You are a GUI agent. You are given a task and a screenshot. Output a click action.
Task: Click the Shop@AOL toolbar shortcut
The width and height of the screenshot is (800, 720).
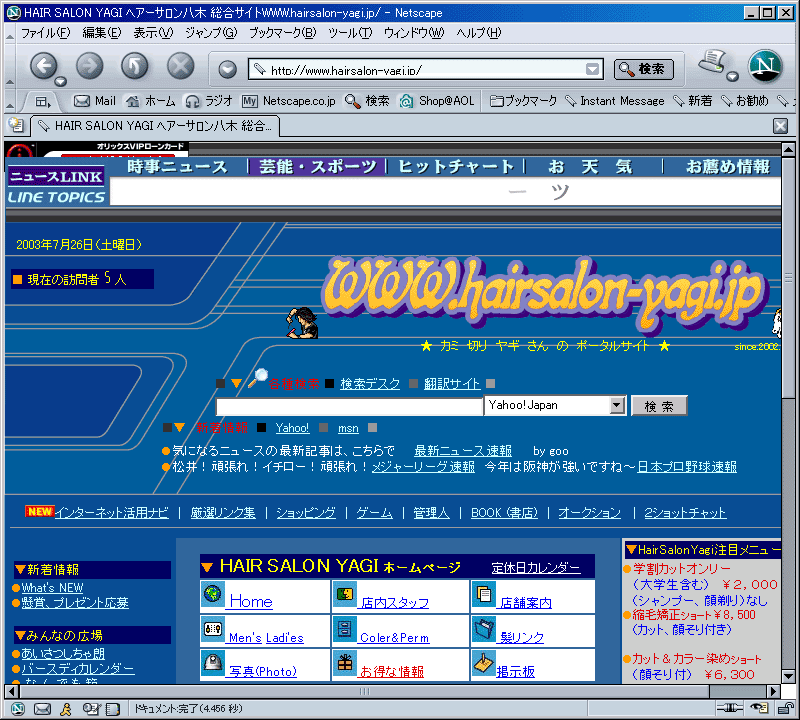pyautogui.click(x=437, y=101)
